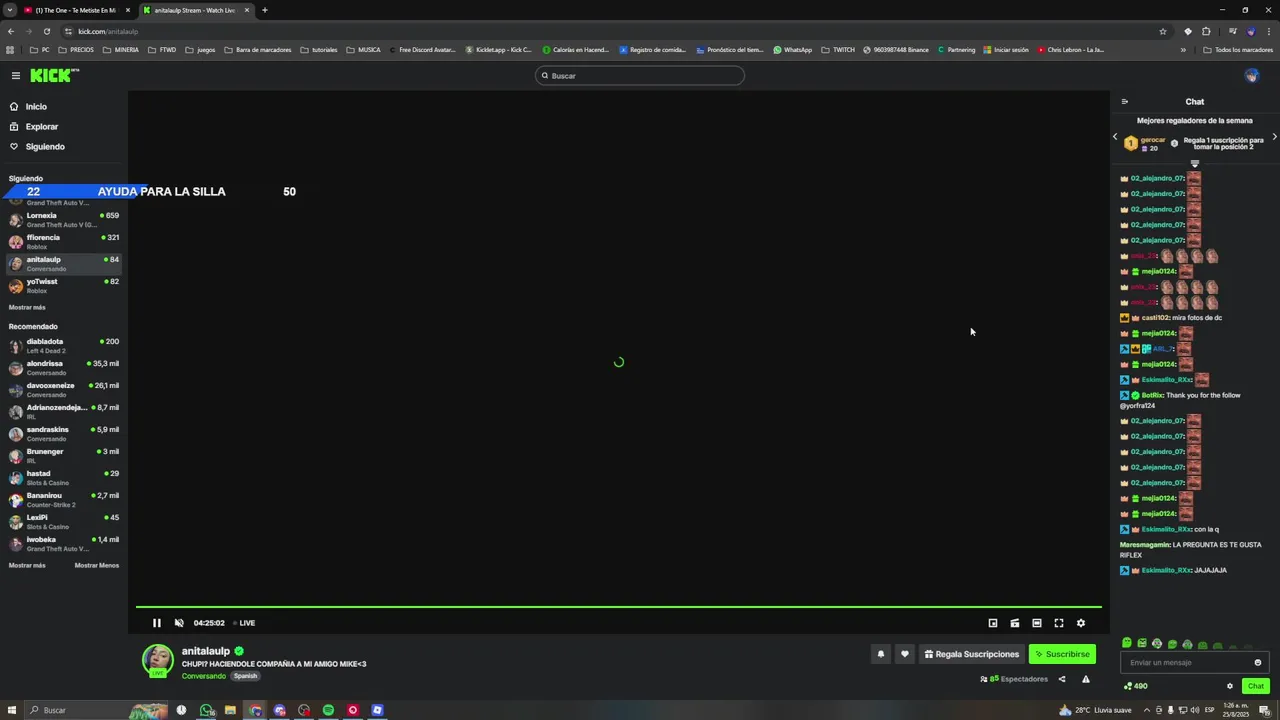Image resolution: width=1280 pixels, height=720 pixels.
Task: Open the TWITCH bookmarks folder
Action: click(838, 50)
